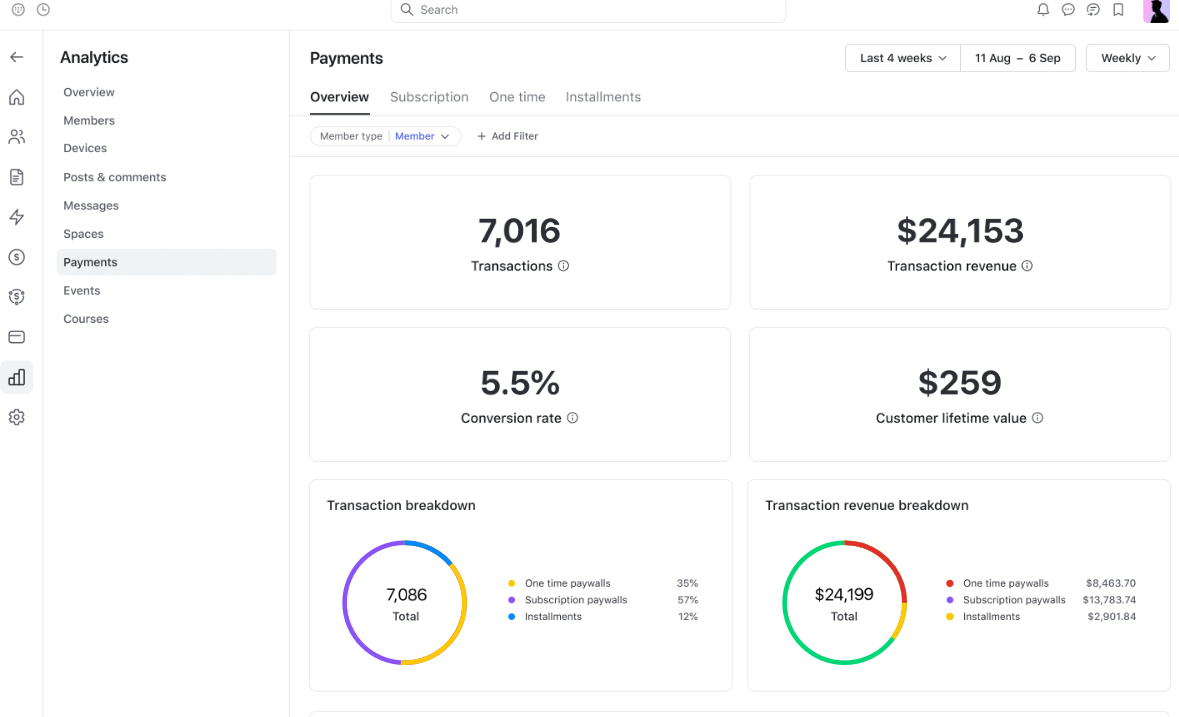Screen dimensions: 1179x717
Task: Open the document page icon in left rail
Action: 17,177
